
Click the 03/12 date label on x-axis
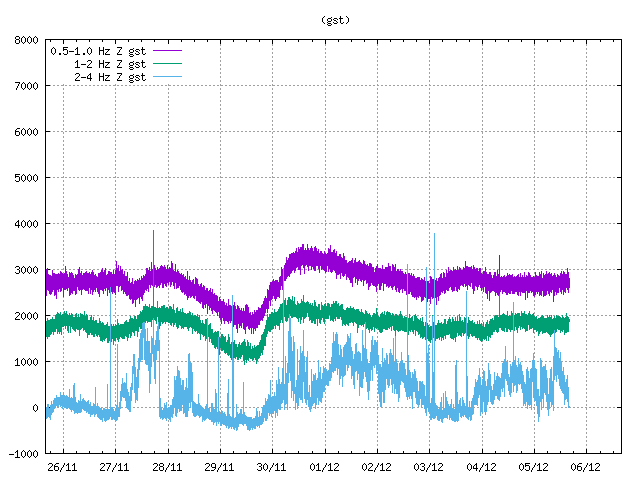(429, 467)
